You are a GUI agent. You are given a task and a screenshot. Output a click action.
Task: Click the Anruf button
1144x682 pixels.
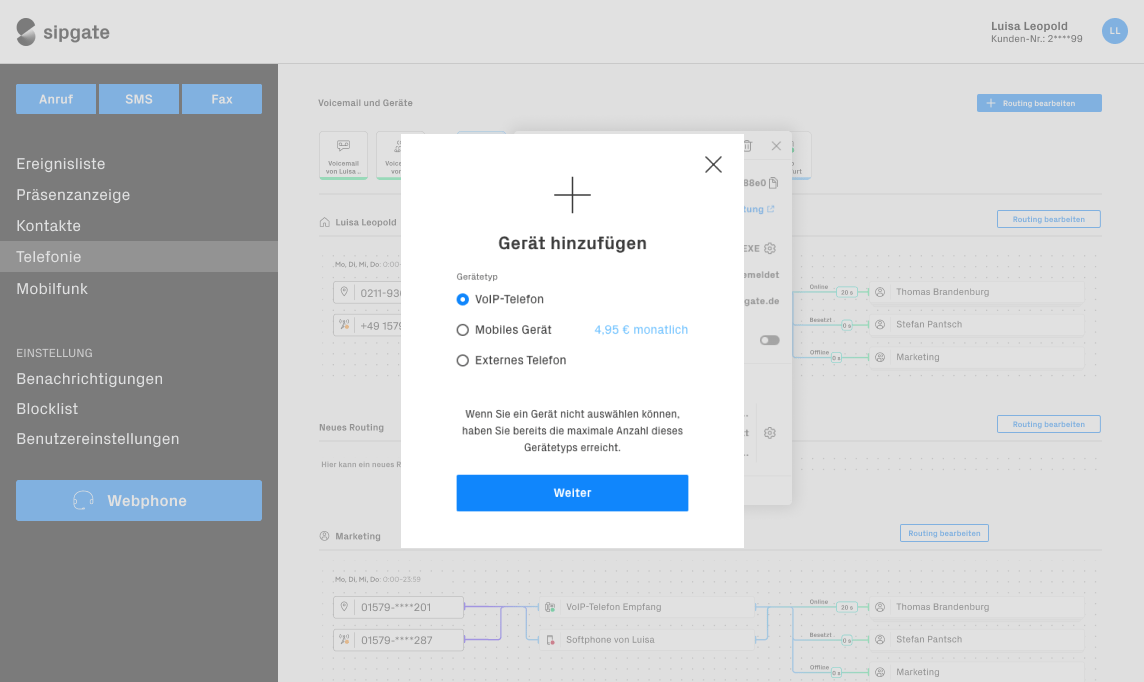56,99
